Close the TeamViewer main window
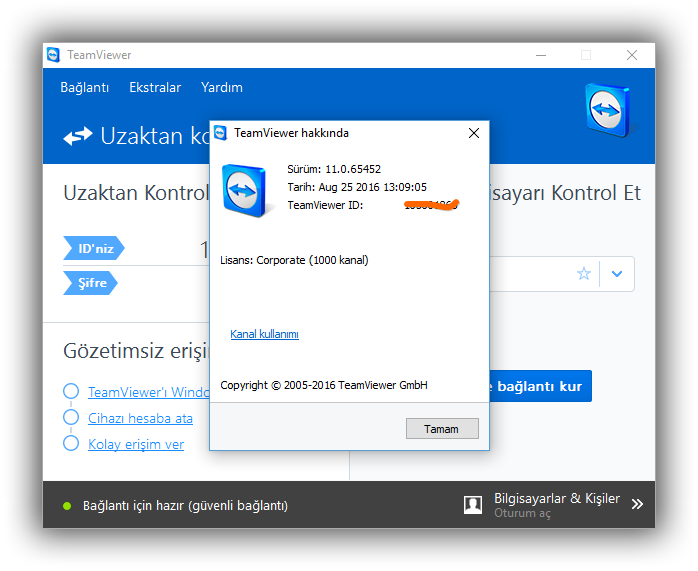Screen dimensions: 698x571 (632, 55)
